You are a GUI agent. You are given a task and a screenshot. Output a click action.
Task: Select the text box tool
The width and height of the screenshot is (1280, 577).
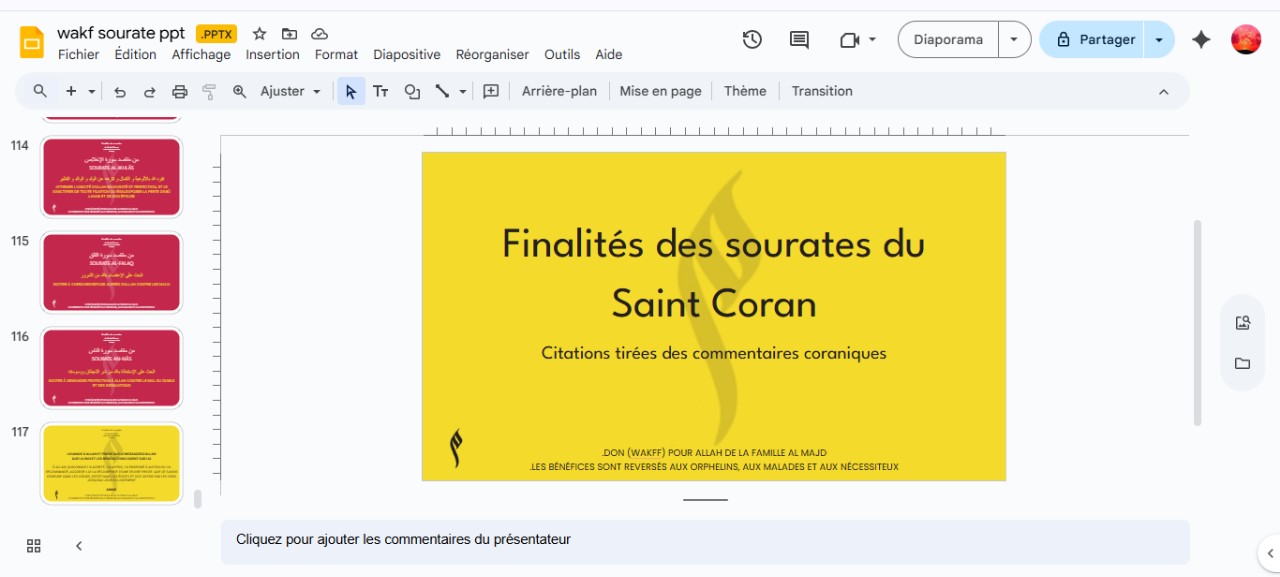(x=380, y=91)
